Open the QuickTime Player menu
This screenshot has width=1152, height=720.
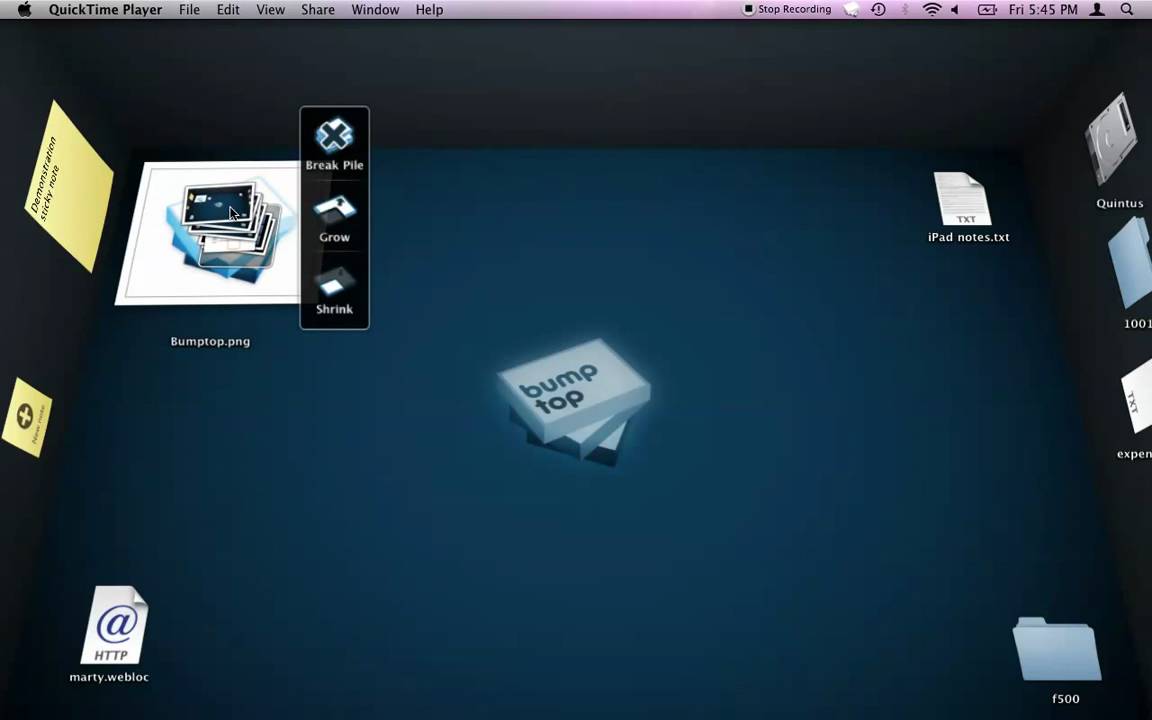click(105, 10)
